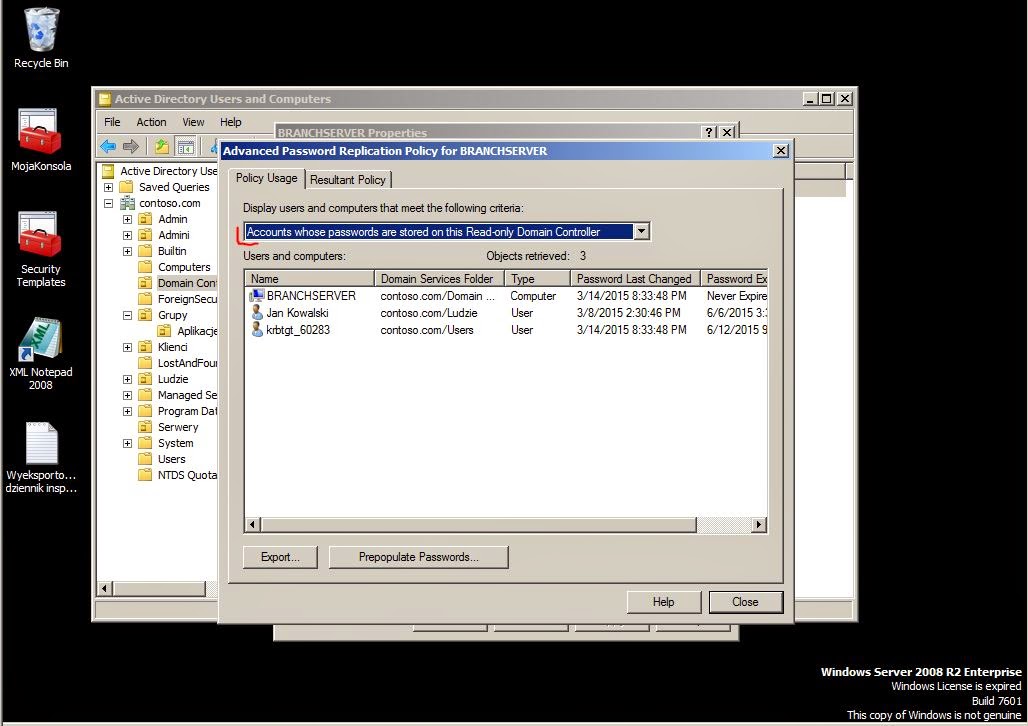1028x726 pixels.
Task: Click Serwery OU folder icon
Action: tap(145, 427)
